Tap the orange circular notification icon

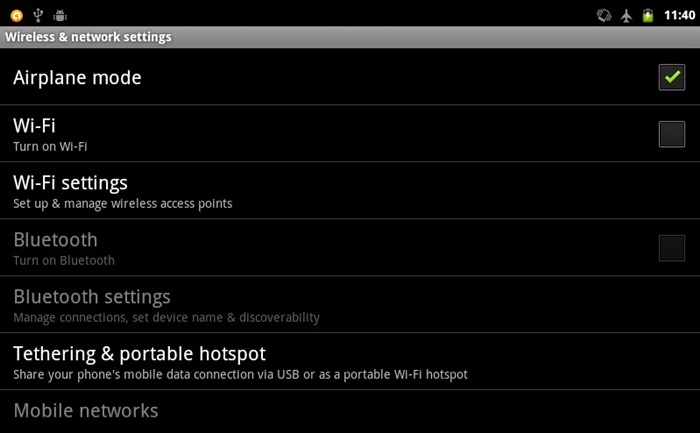click(x=17, y=16)
